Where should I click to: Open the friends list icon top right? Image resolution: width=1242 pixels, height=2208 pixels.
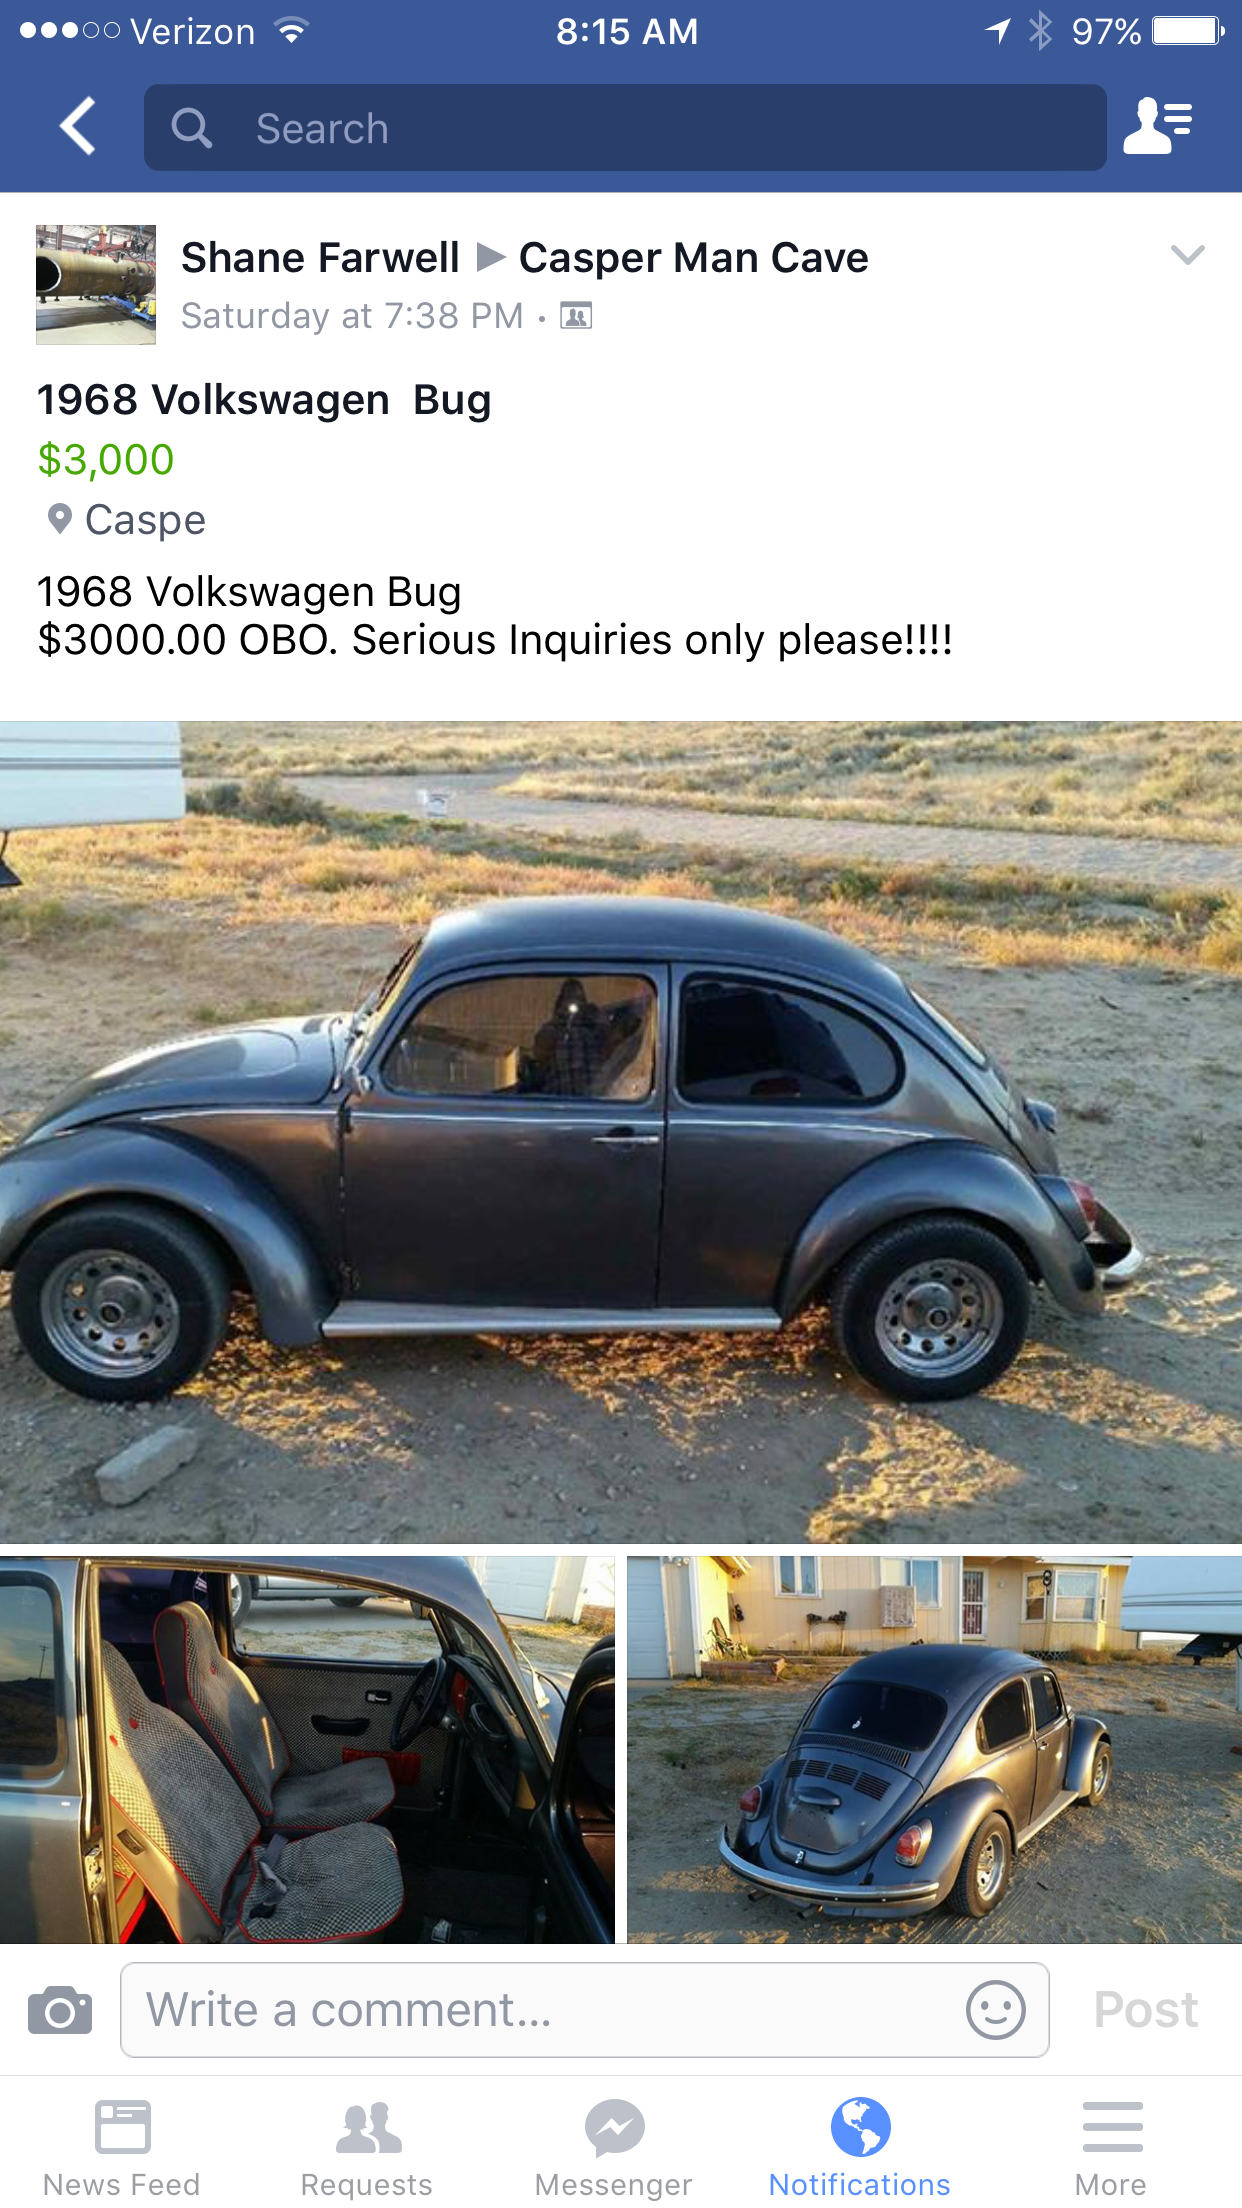point(1158,126)
